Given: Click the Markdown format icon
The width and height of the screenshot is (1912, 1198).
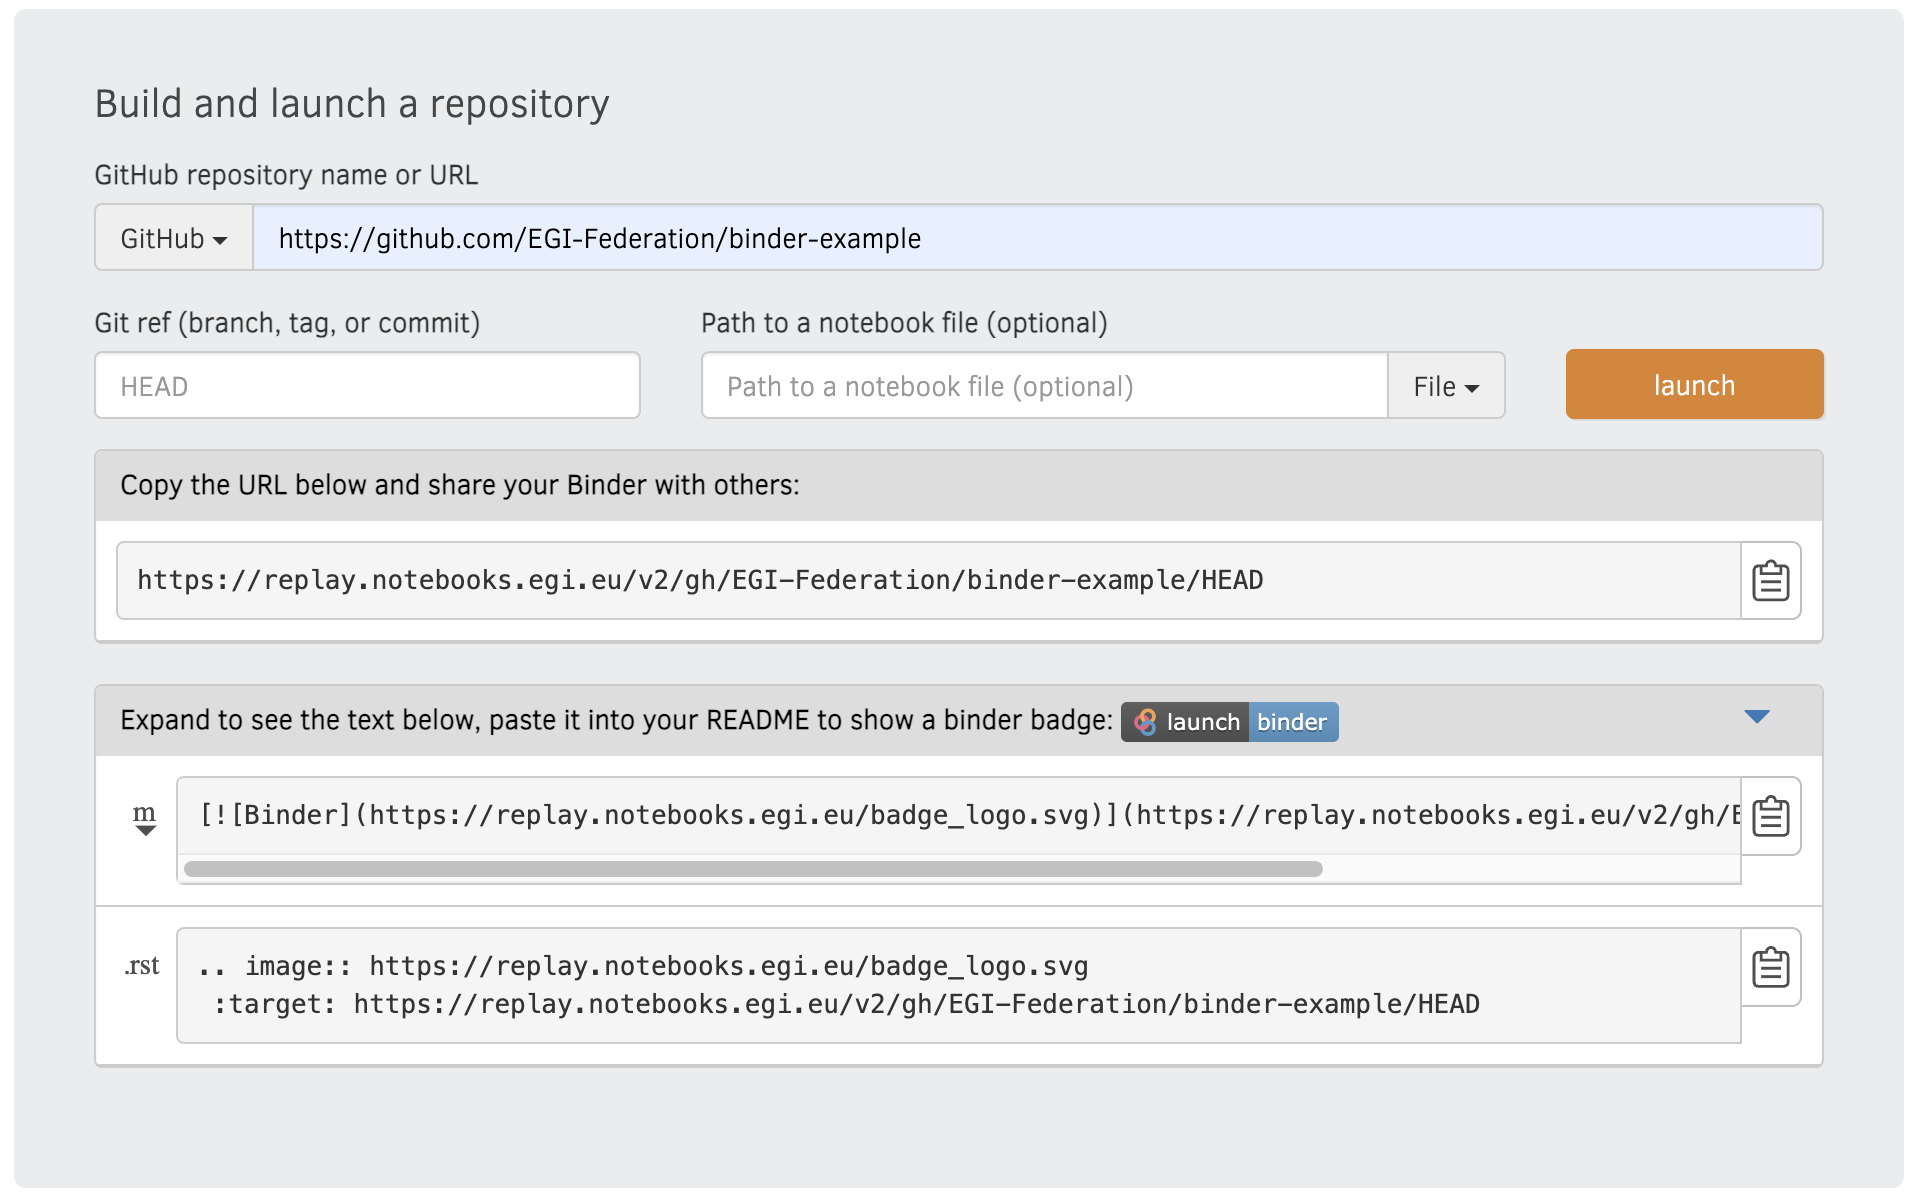Looking at the screenshot, I should pyautogui.click(x=145, y=818).
